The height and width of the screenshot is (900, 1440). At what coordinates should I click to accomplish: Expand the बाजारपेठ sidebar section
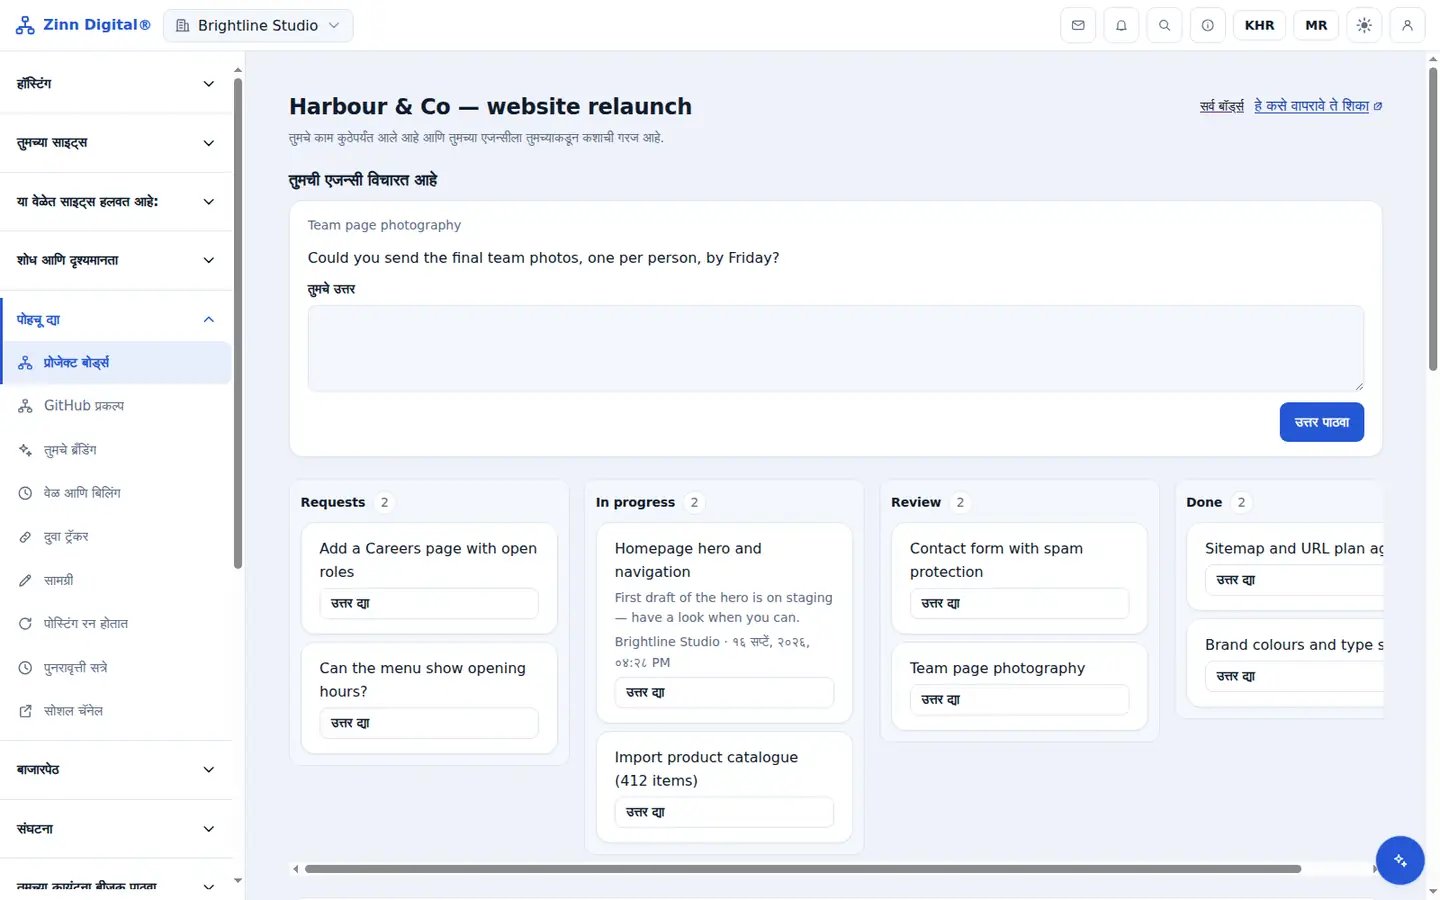pos(116,770)
